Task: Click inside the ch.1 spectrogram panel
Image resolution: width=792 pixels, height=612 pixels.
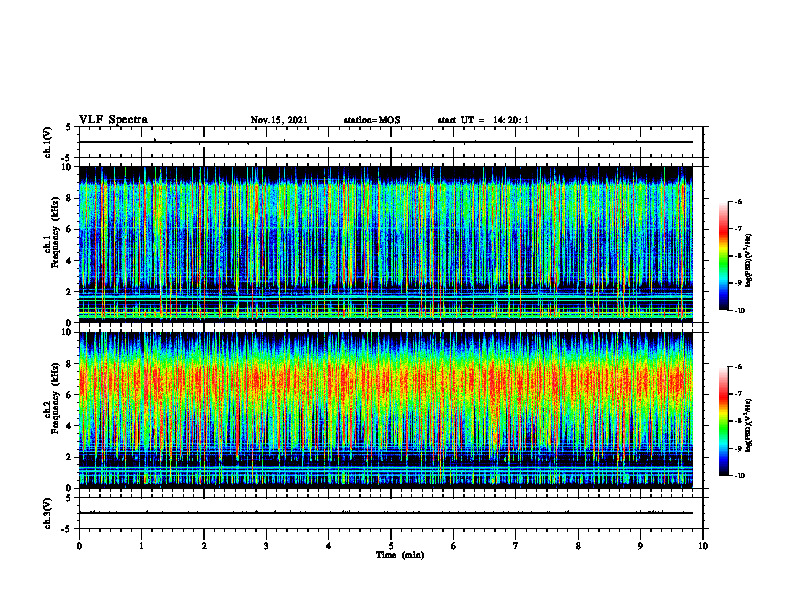Action: (x=386, y=244)
